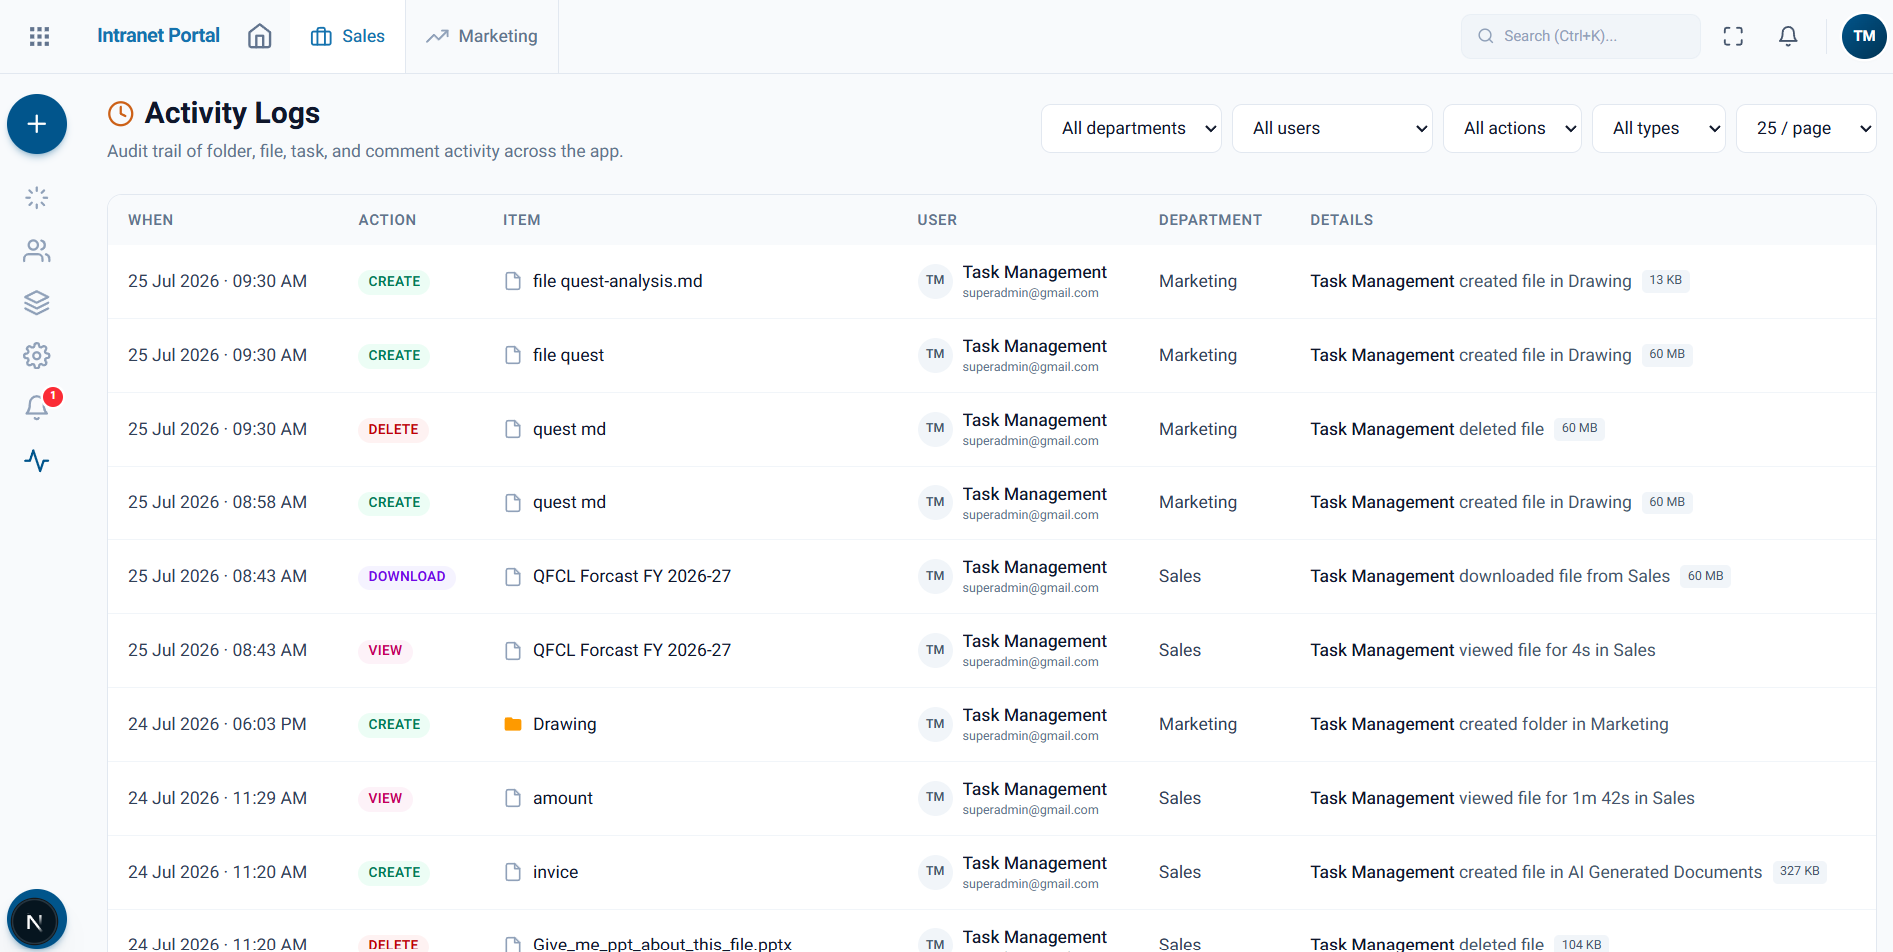1893x952 pixels.
Task: Expand the All actions filter
Action: (x=1512, y=128)
